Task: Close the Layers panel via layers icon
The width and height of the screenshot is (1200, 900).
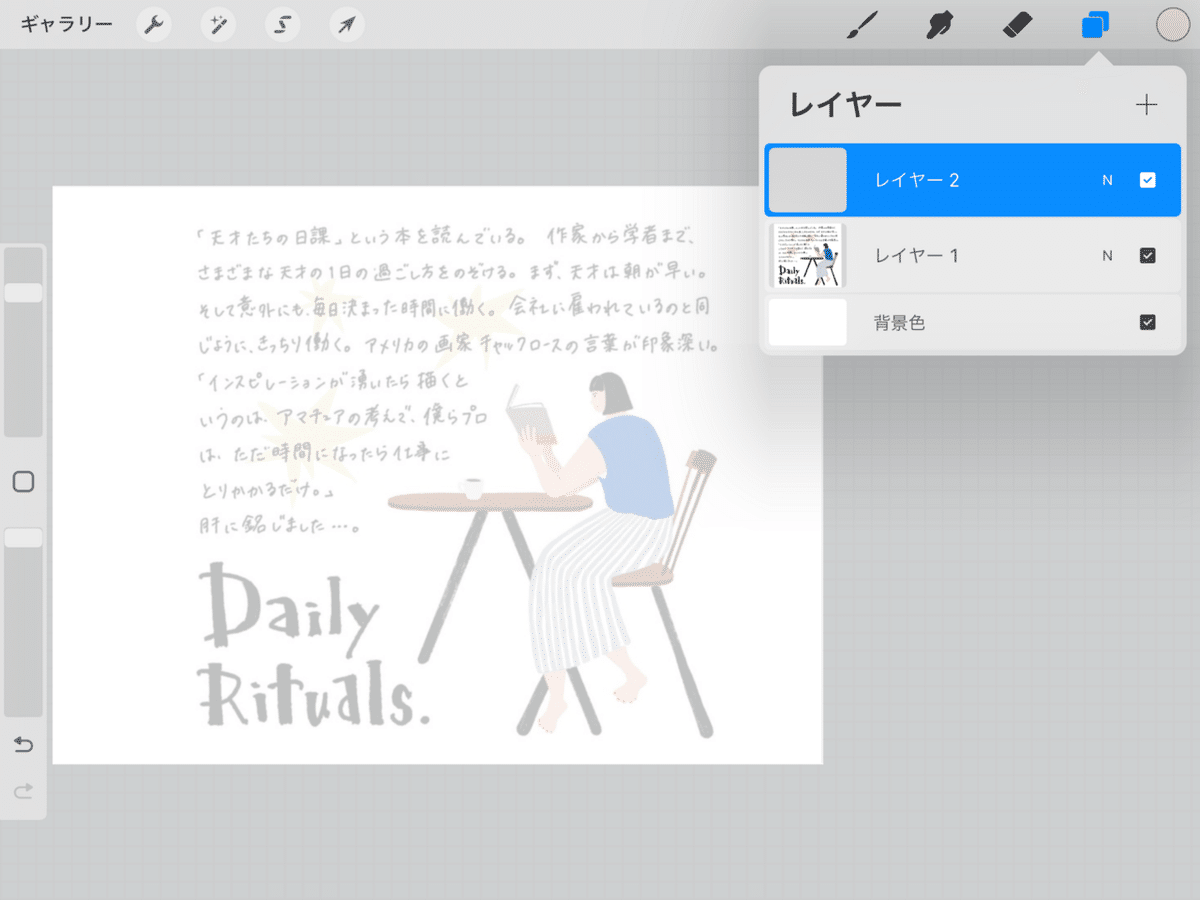Action: (1095, 25)
